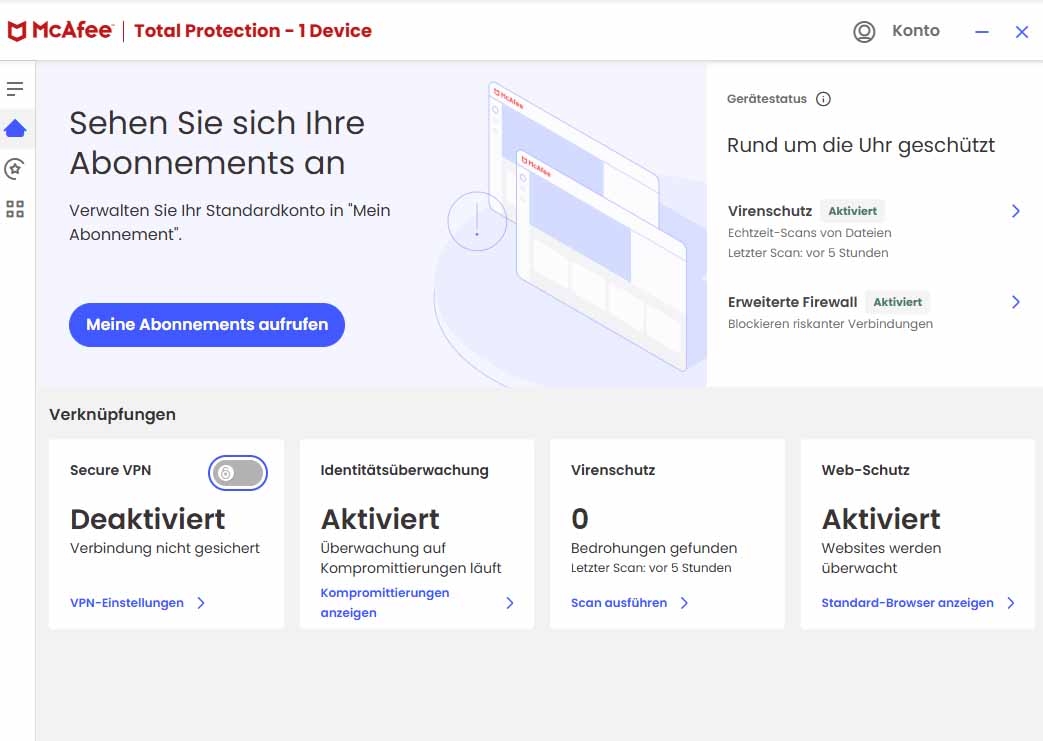Select the Secure VPN card title
The image size is (1043, 741).
click(110, 470)
